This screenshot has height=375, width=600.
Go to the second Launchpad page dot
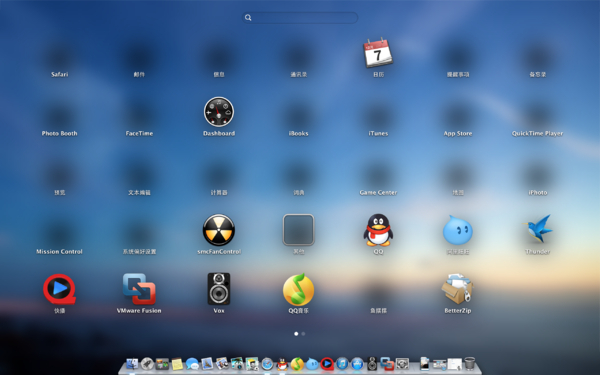click(x=303, y=334)
